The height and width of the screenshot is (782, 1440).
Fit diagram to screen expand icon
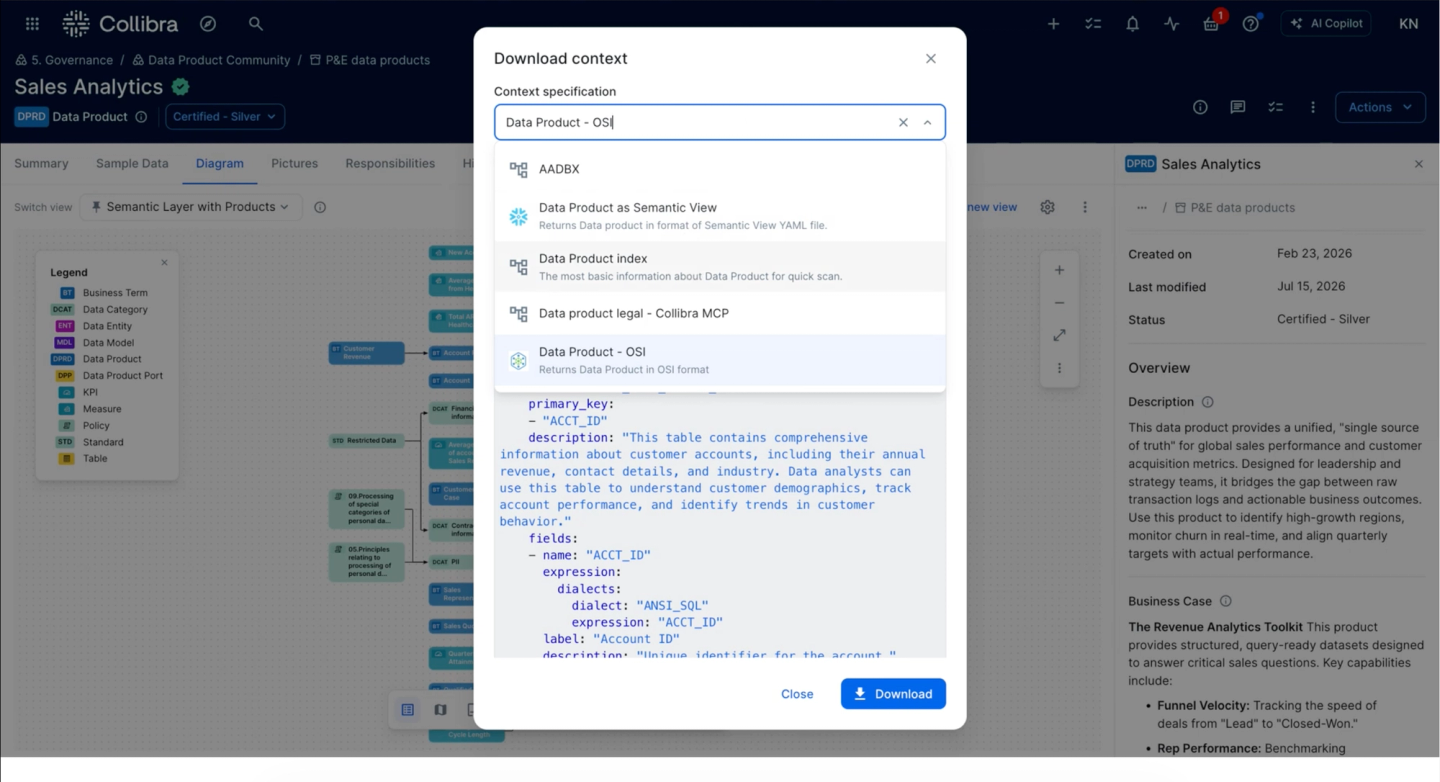[x=1059, y=335]
